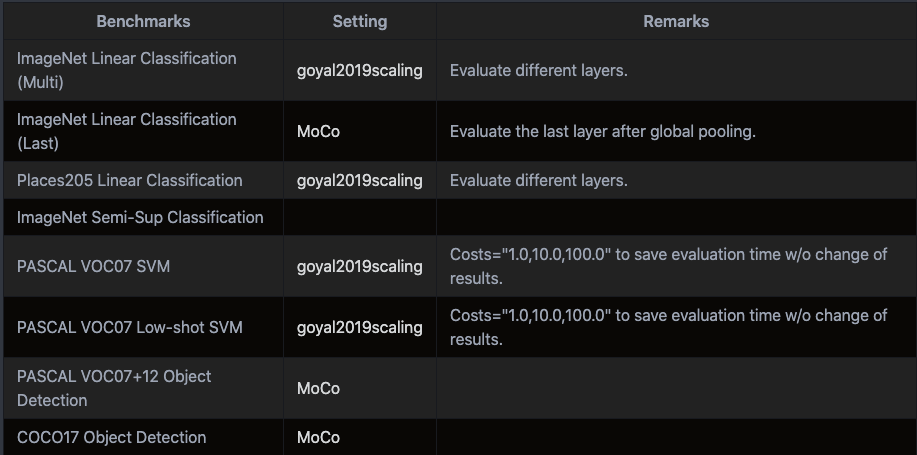Select the ImageNet Linear Classification (Last) cell
Screen dimensions: 917x455
[x=127, y=131]
